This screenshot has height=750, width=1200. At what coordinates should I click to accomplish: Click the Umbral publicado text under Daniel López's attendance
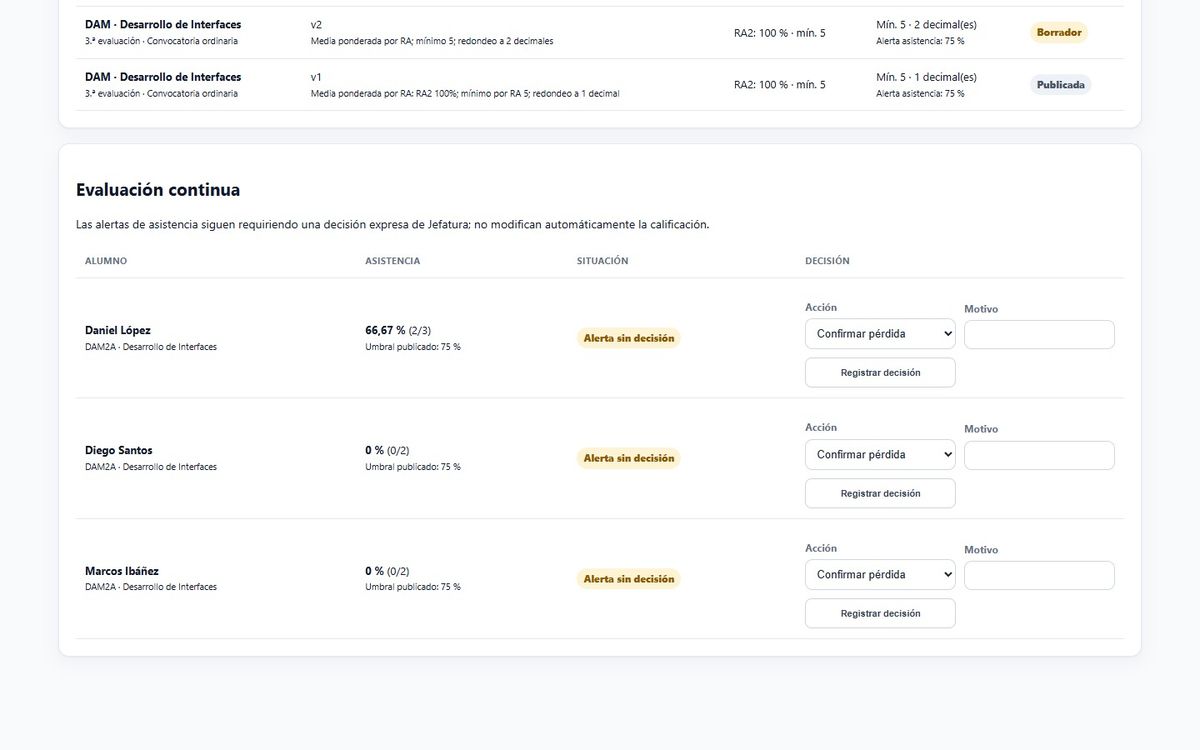coord(413,347)
